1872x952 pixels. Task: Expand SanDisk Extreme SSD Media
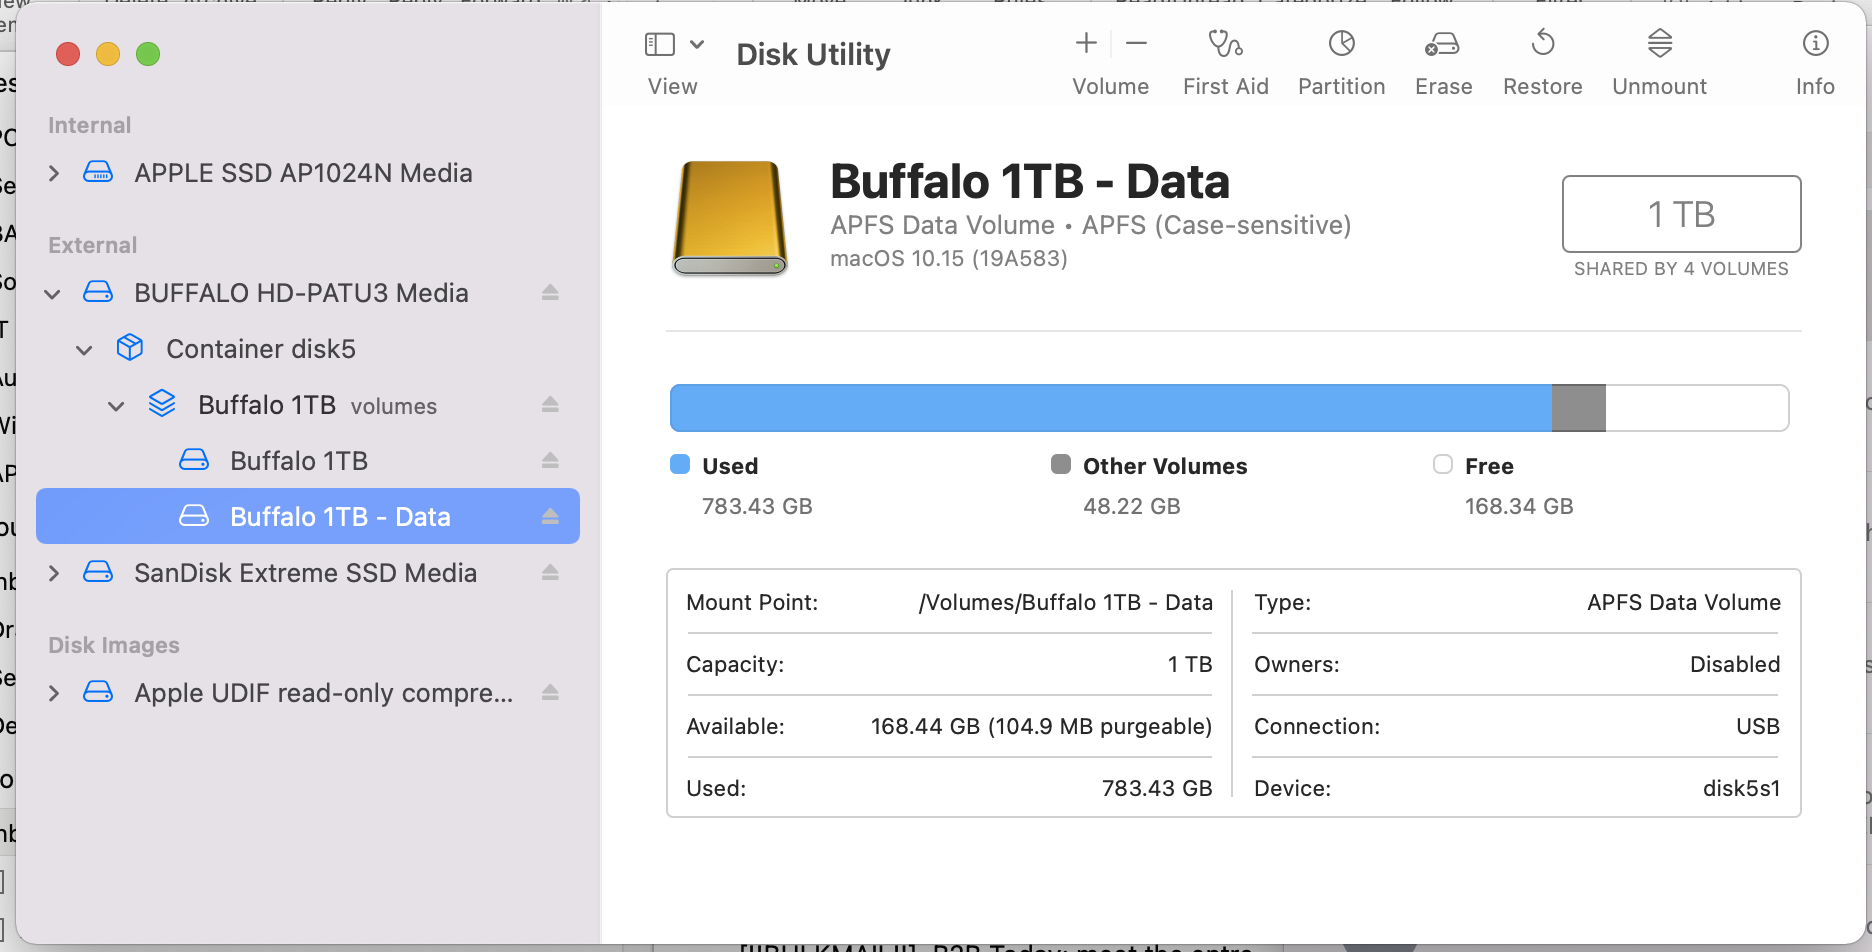click(54, 573)
